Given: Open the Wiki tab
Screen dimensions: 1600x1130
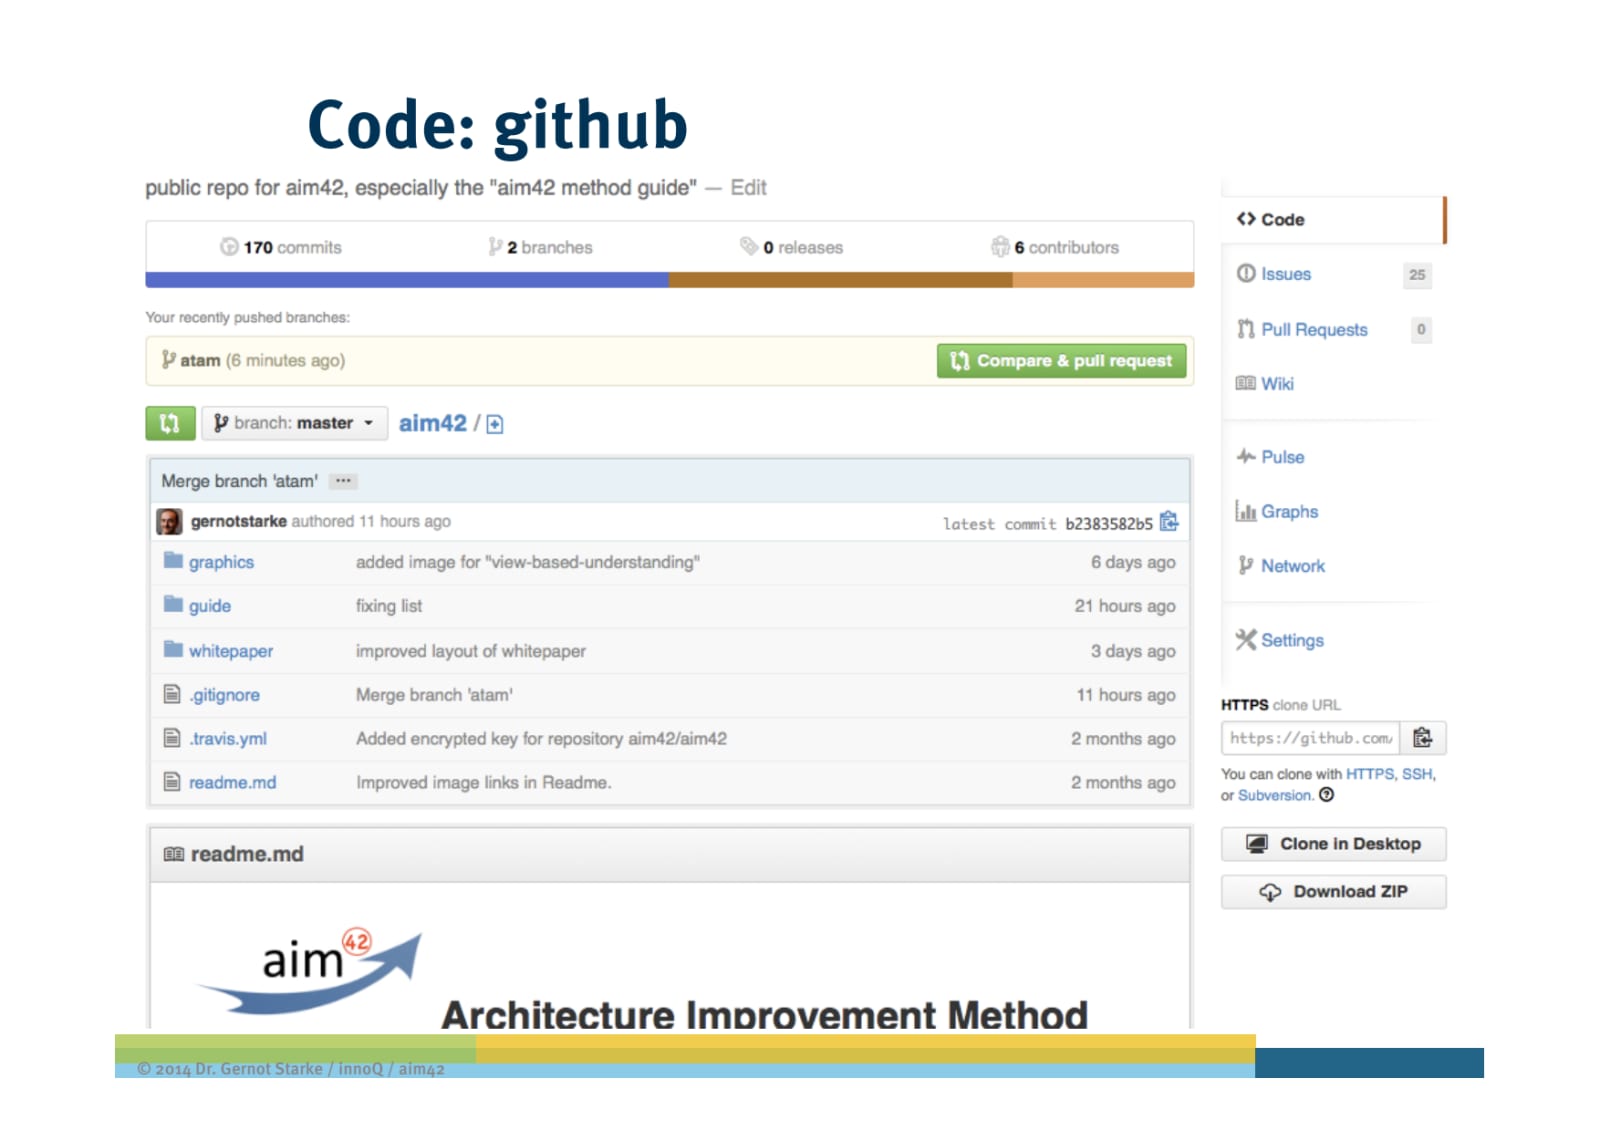Looking at the screenshot, I should [x=1266, y=384].
